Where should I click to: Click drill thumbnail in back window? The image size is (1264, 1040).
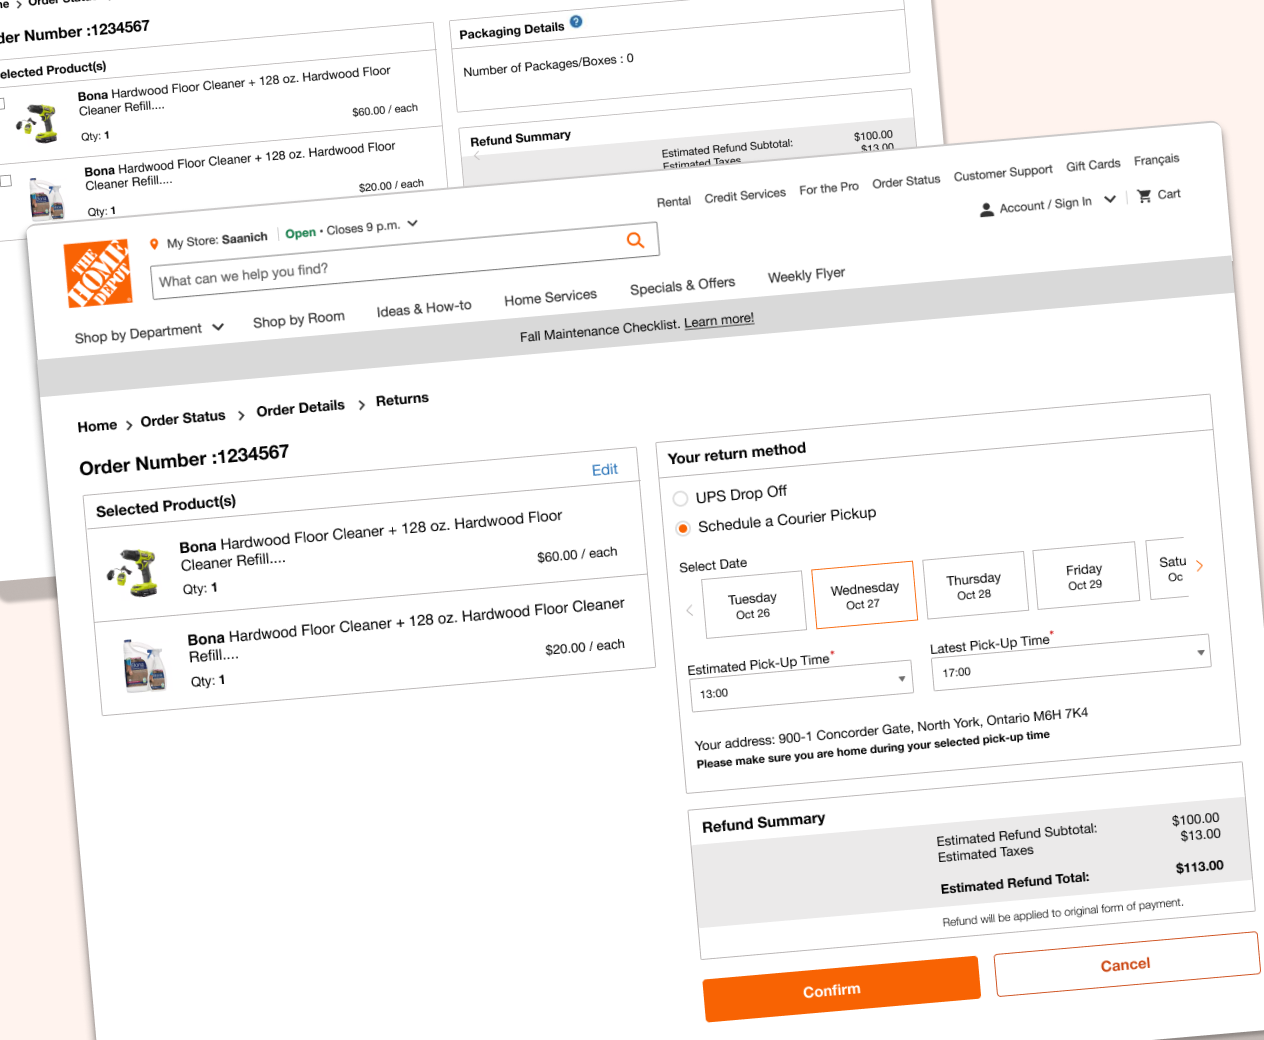pyautogui.click(x=37, y=122)
